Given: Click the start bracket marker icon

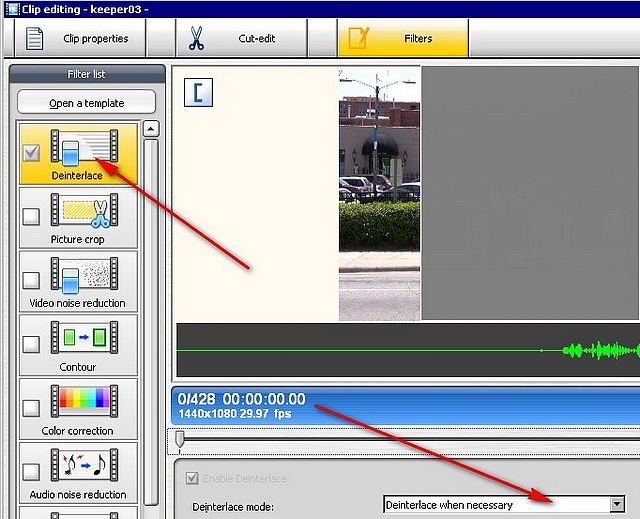Looking at the screenshot, I should click(x=198, y=93).
